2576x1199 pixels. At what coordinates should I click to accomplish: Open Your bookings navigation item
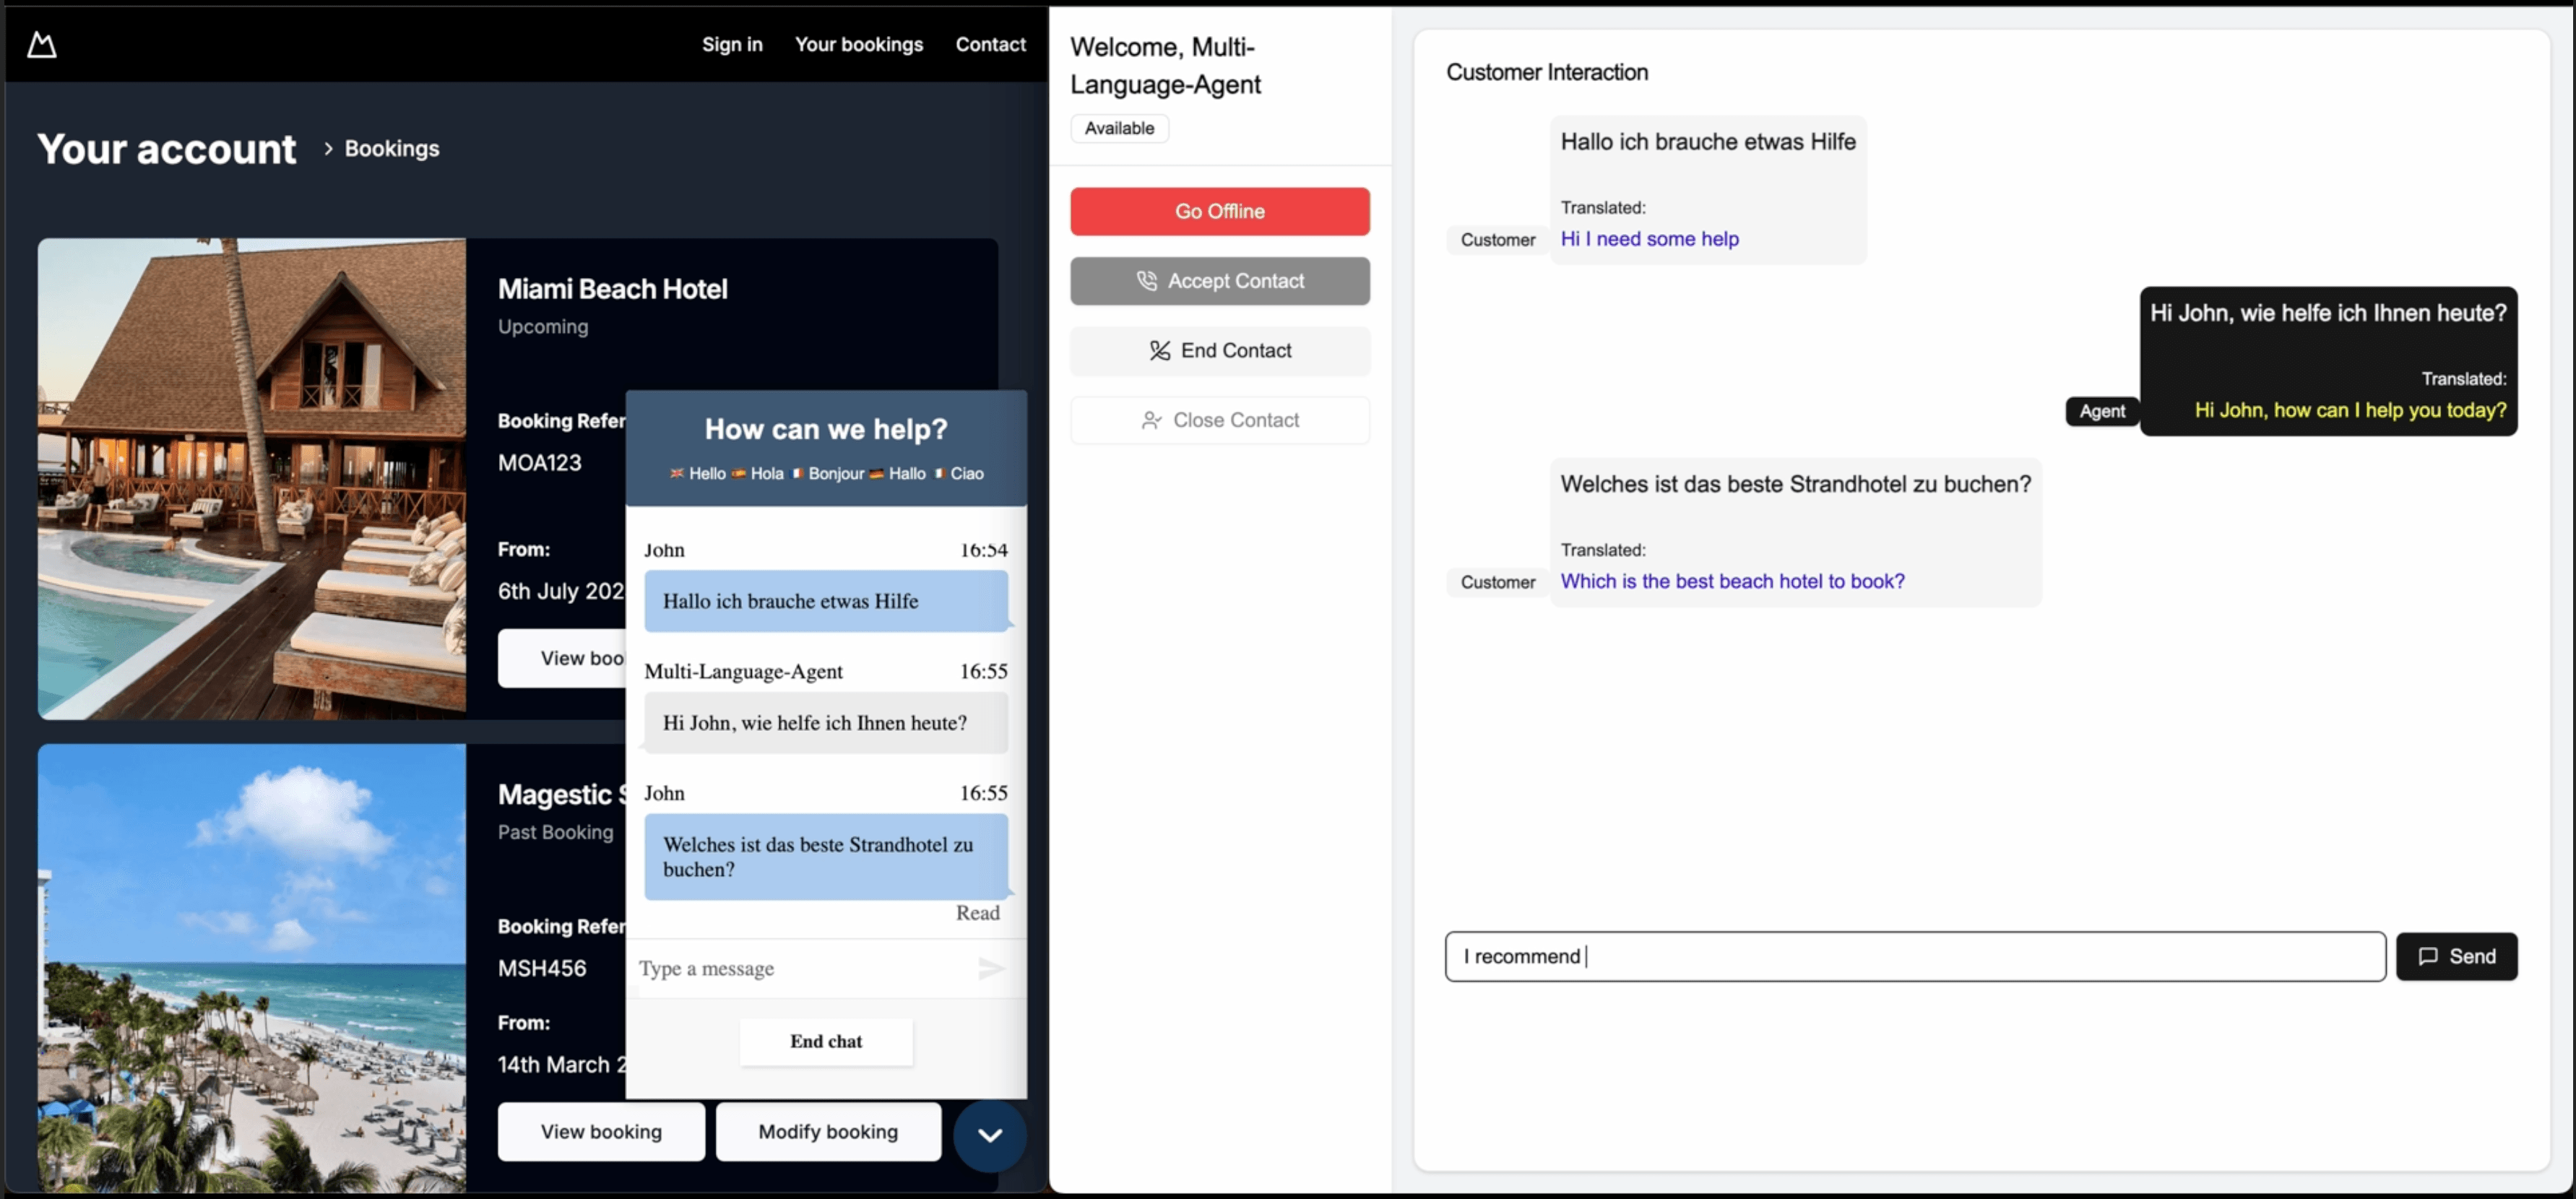click(x=858, y=44)
